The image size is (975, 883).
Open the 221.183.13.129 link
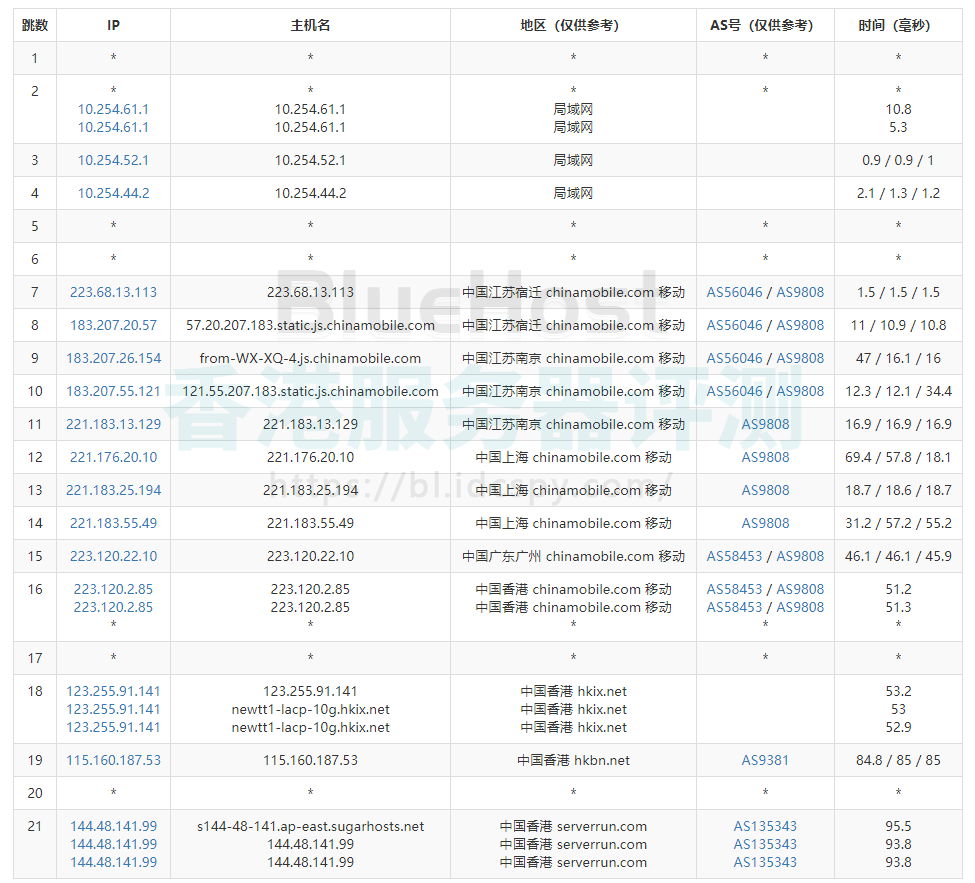tap(113, 424)
